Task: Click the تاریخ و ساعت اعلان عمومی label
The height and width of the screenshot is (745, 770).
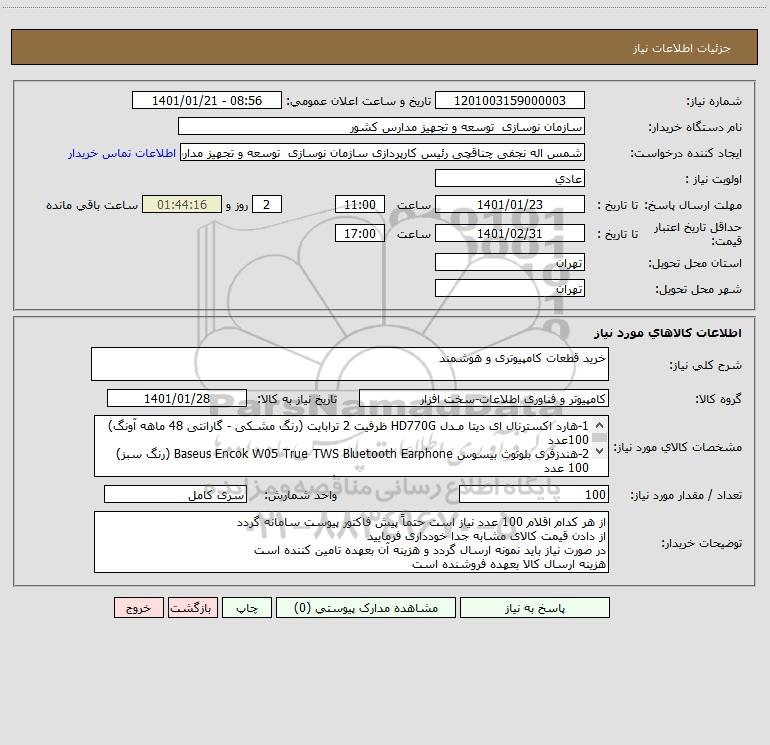Action: (359, 101)
